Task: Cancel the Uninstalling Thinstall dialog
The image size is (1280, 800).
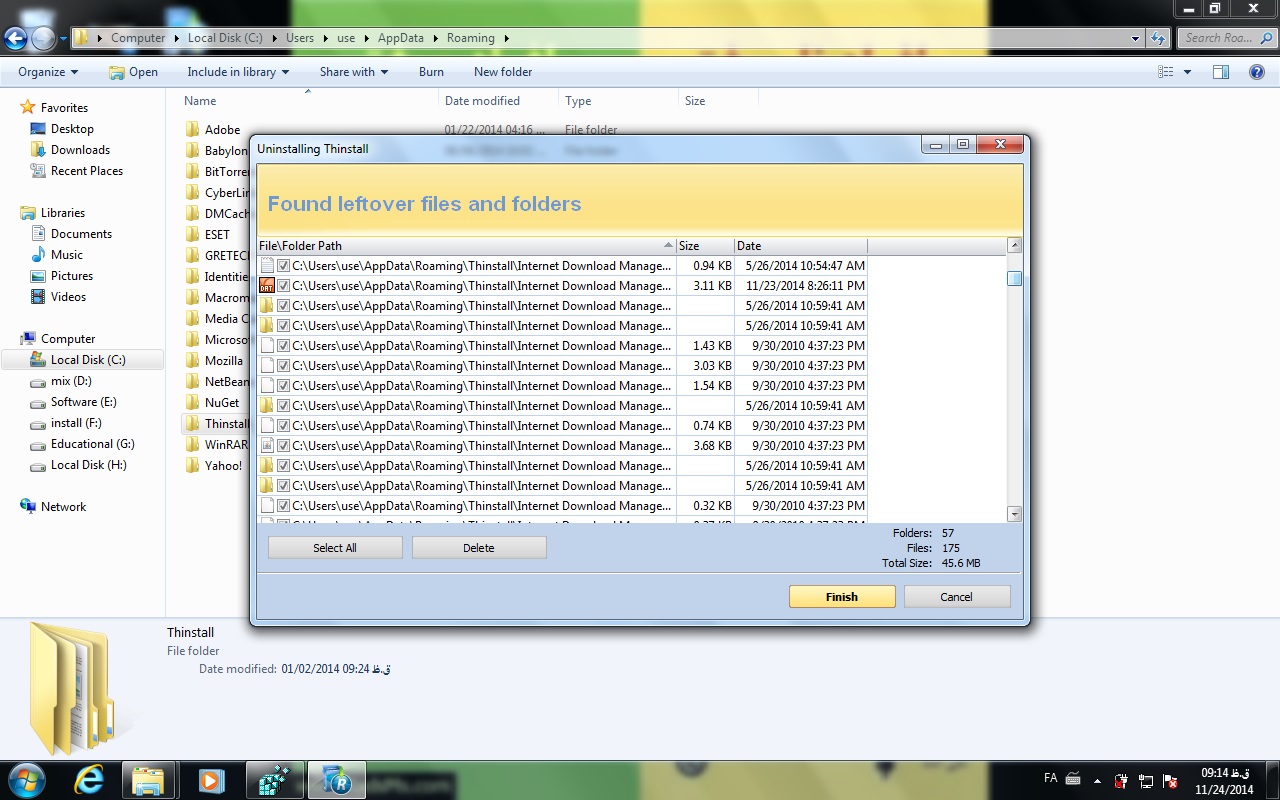Action: (x=957, y=597)
